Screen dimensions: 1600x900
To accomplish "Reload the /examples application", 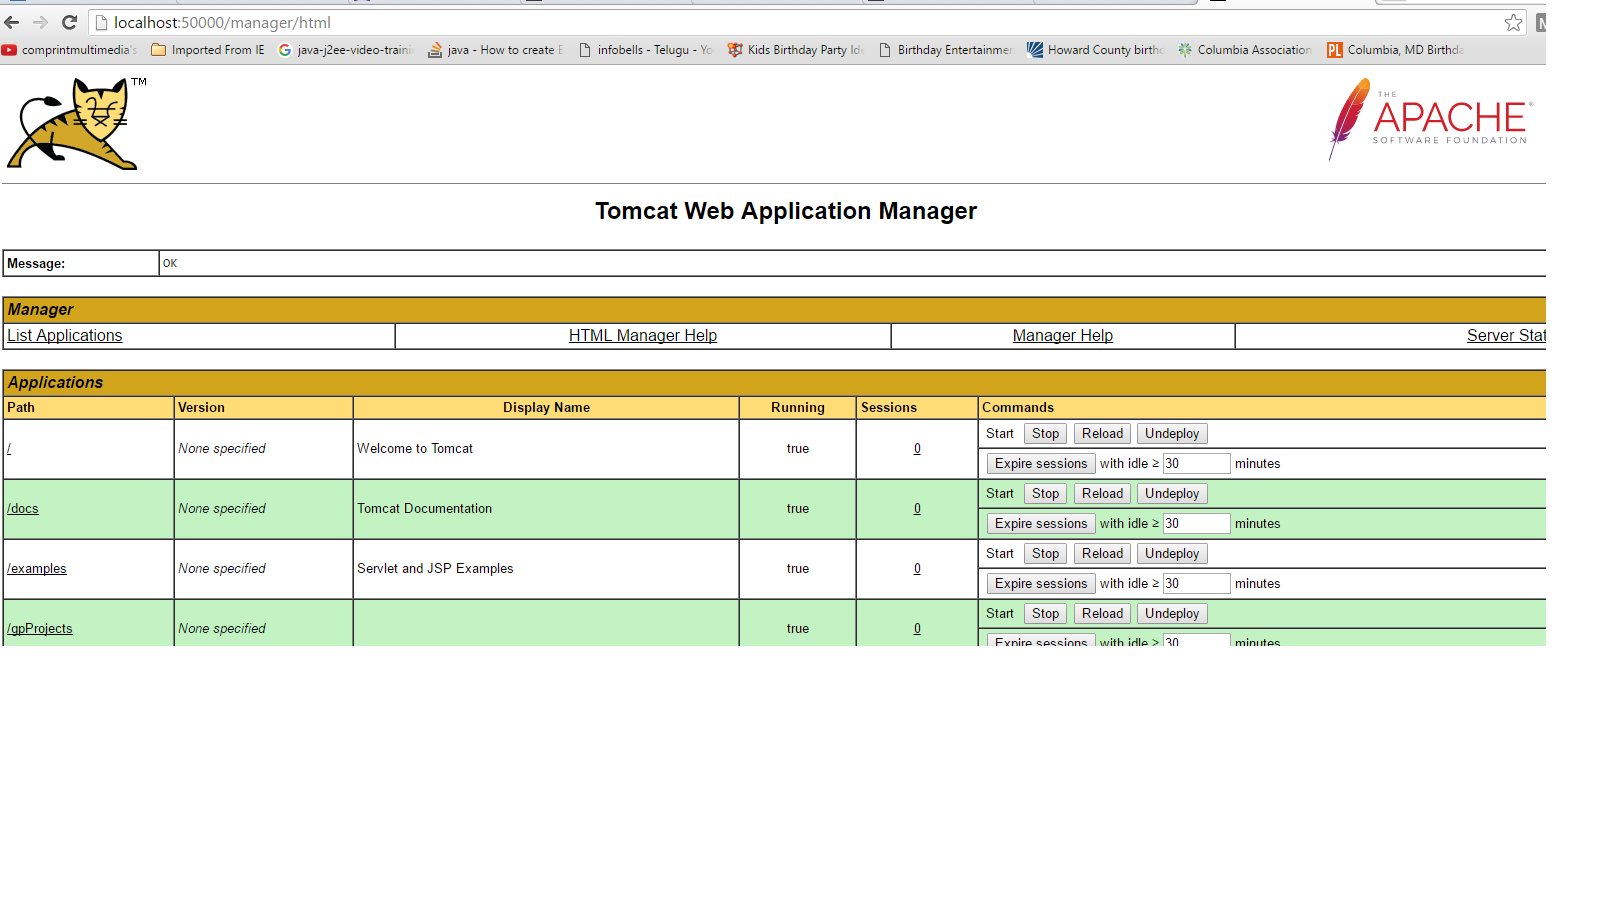I will point(1102,554).
